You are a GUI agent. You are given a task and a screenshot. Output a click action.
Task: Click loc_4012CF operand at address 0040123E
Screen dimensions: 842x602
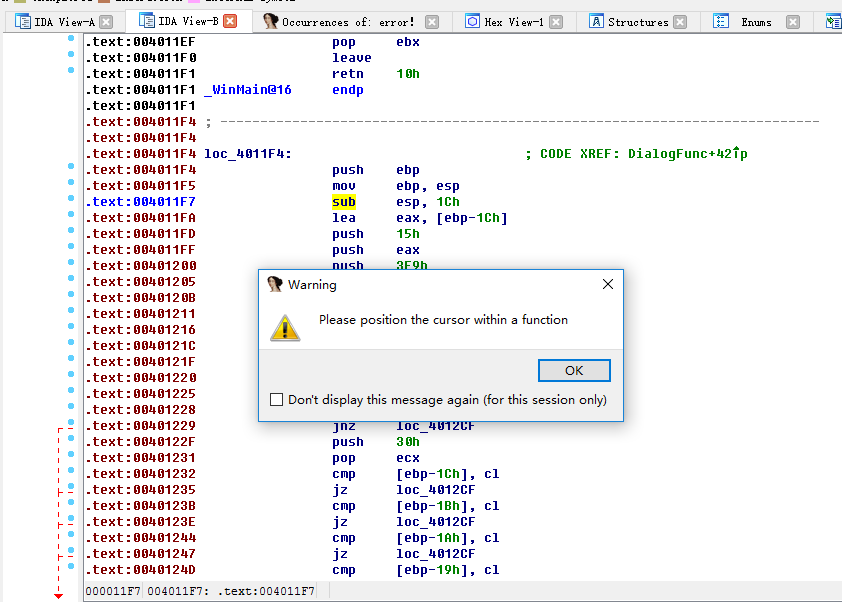435,522
